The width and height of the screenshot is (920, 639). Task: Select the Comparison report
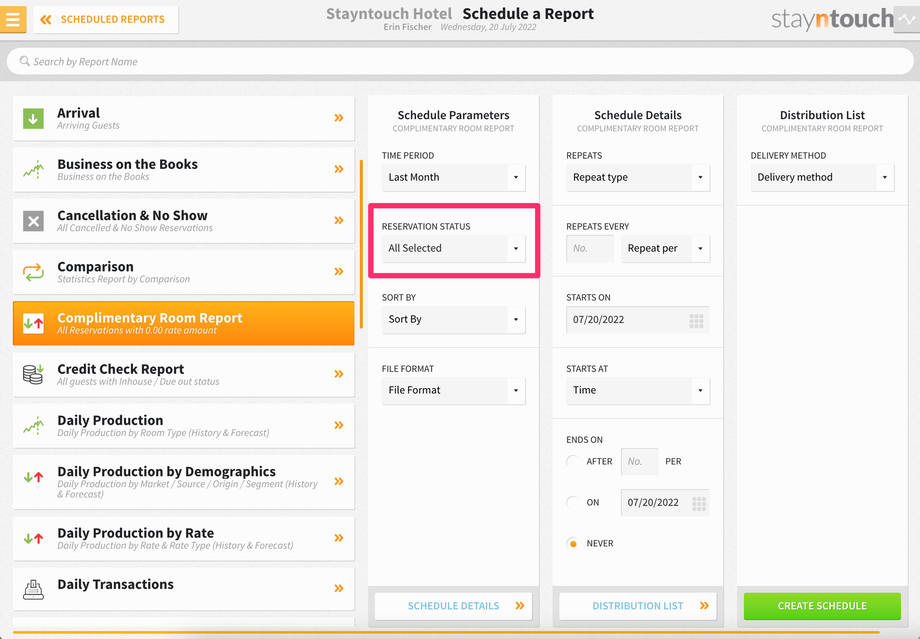pyautogui.click(x=184, y=271)
